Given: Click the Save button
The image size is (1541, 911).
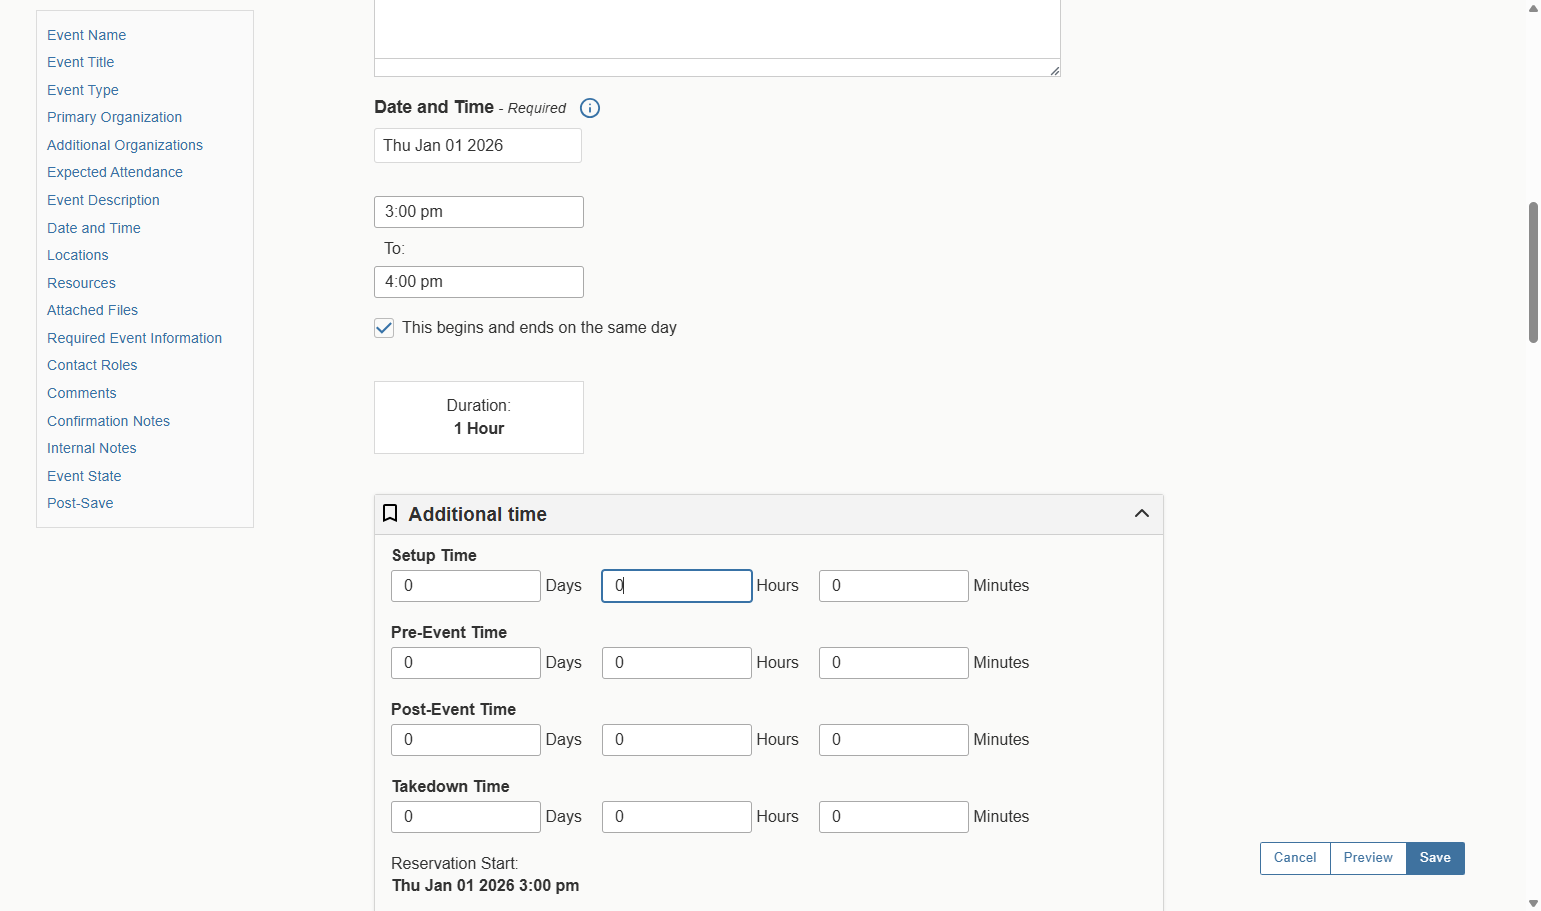Looking at the screenshot, I should (x=1435, y=858).
